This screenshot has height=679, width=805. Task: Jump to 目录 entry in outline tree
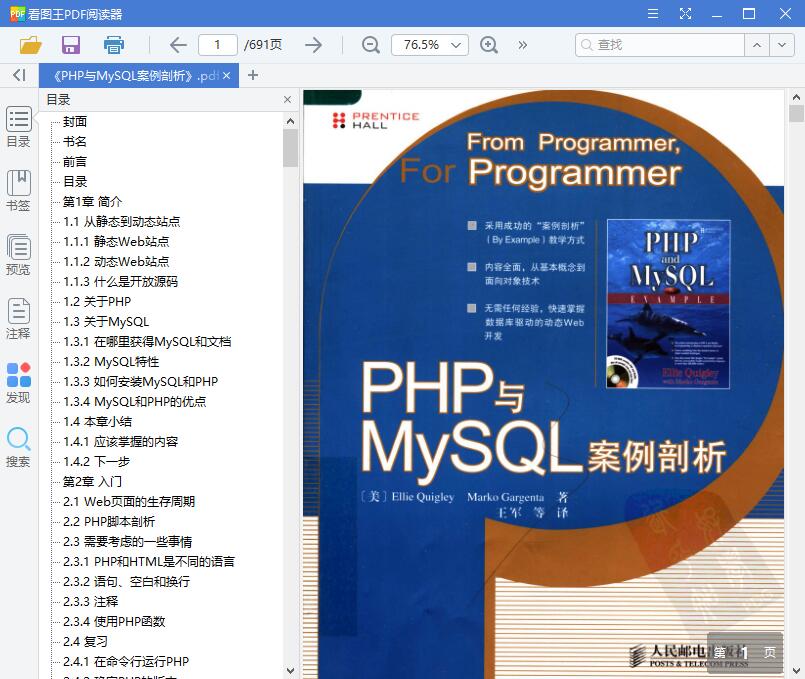(75, 182)
